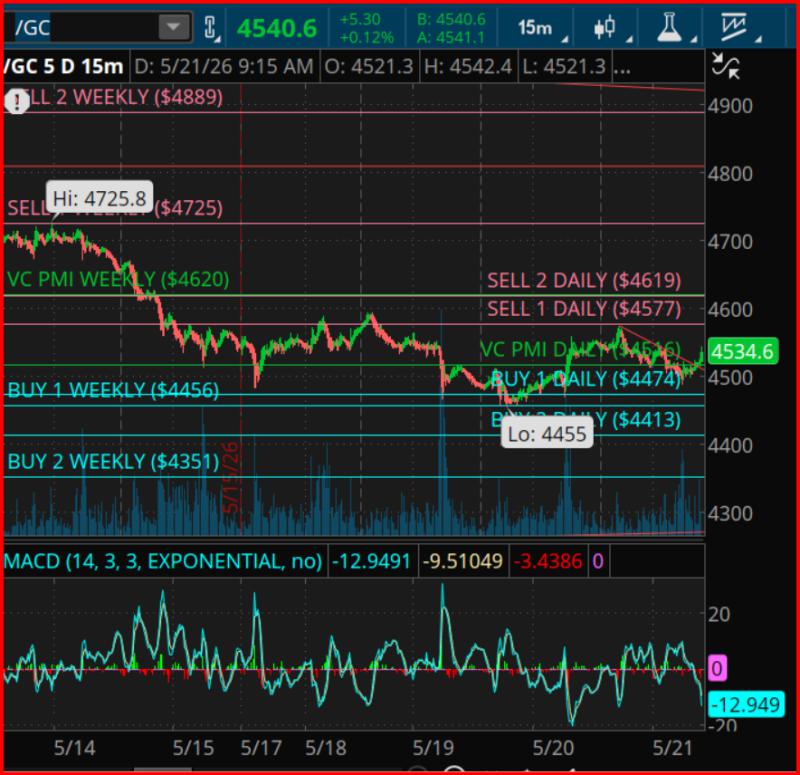Click the magenta 0 tag on the MACD axis
This screenshot has width=800, height=775.
[716, 668]
